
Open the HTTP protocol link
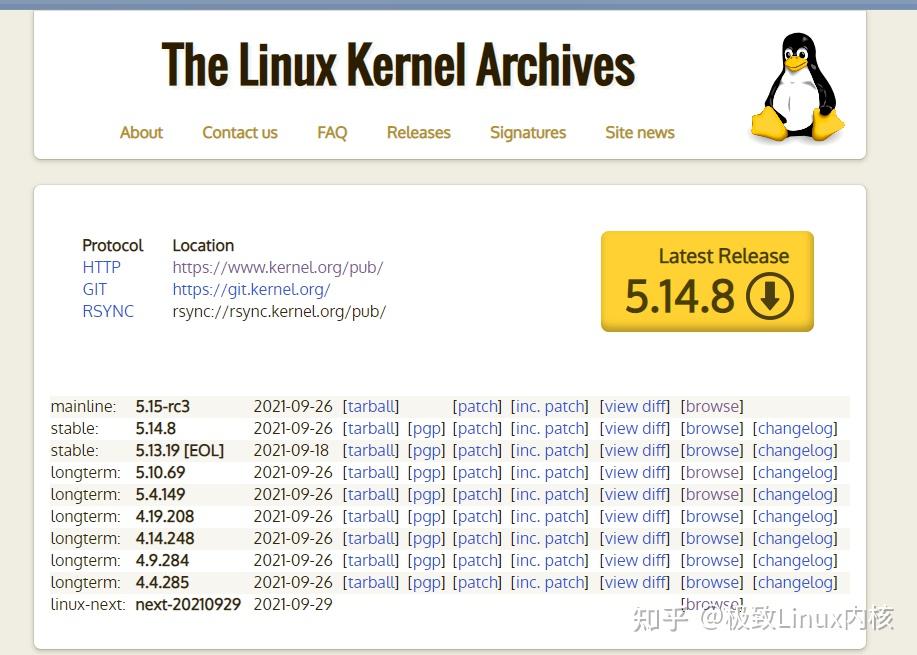101,267
